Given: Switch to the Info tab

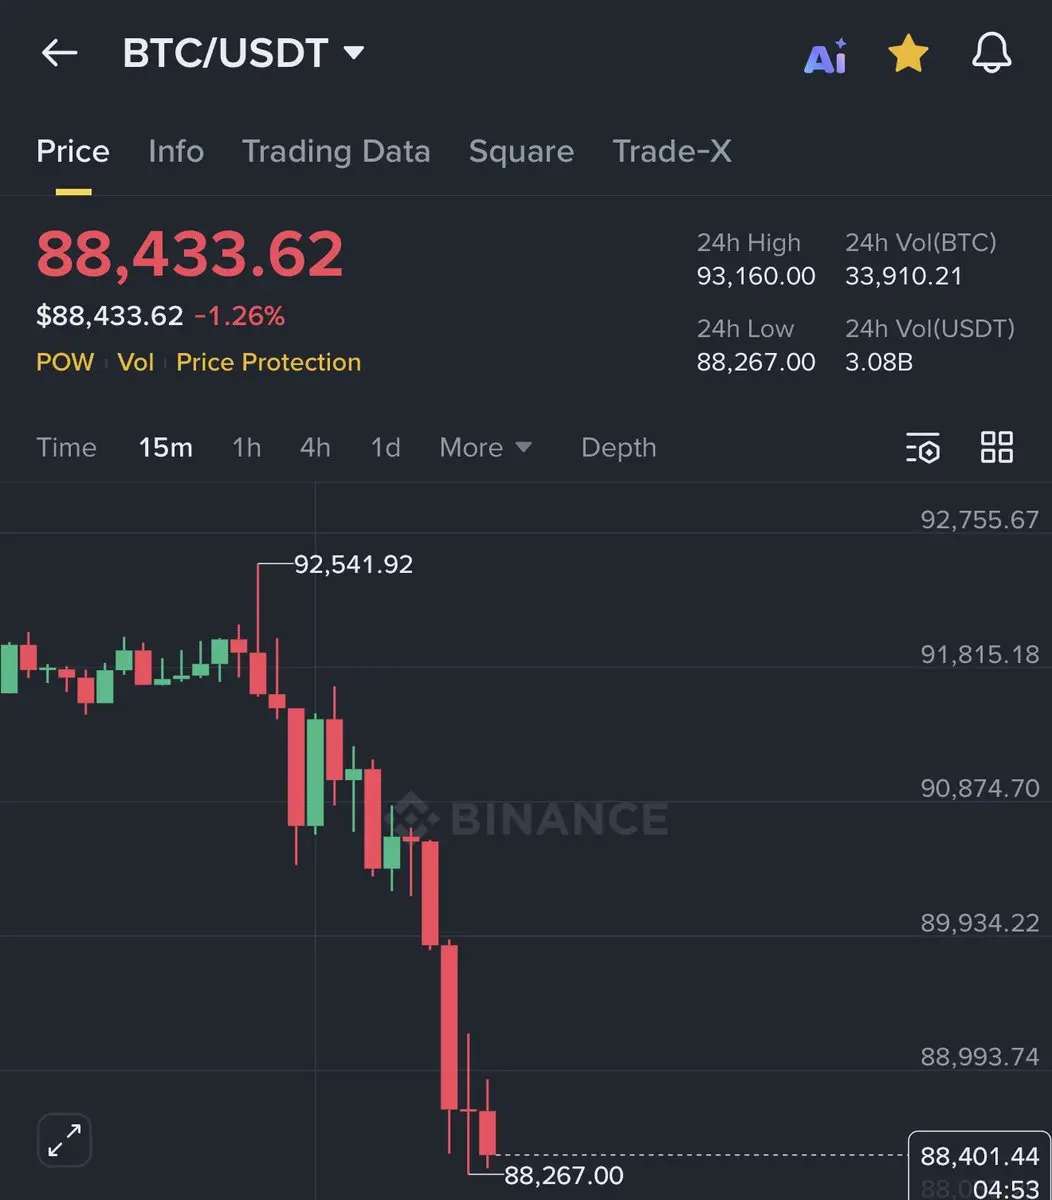Looking at the screenshot, I should (x=176, y=151).
